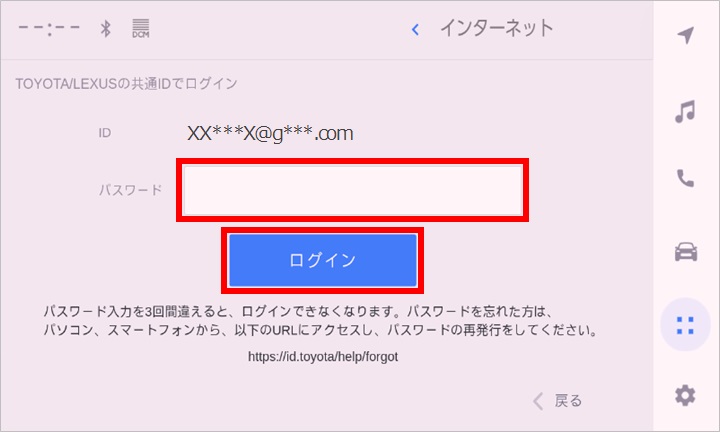Image resolution: width=720 pixels, height=432 pixels.
Task: Focus the パスワード input field
Action: pos(352,190)
